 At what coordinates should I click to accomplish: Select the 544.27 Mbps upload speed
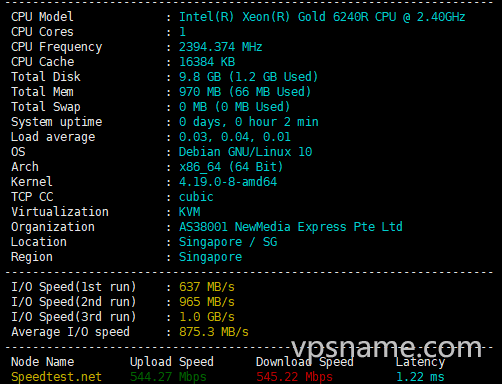[x=168, y=377]
